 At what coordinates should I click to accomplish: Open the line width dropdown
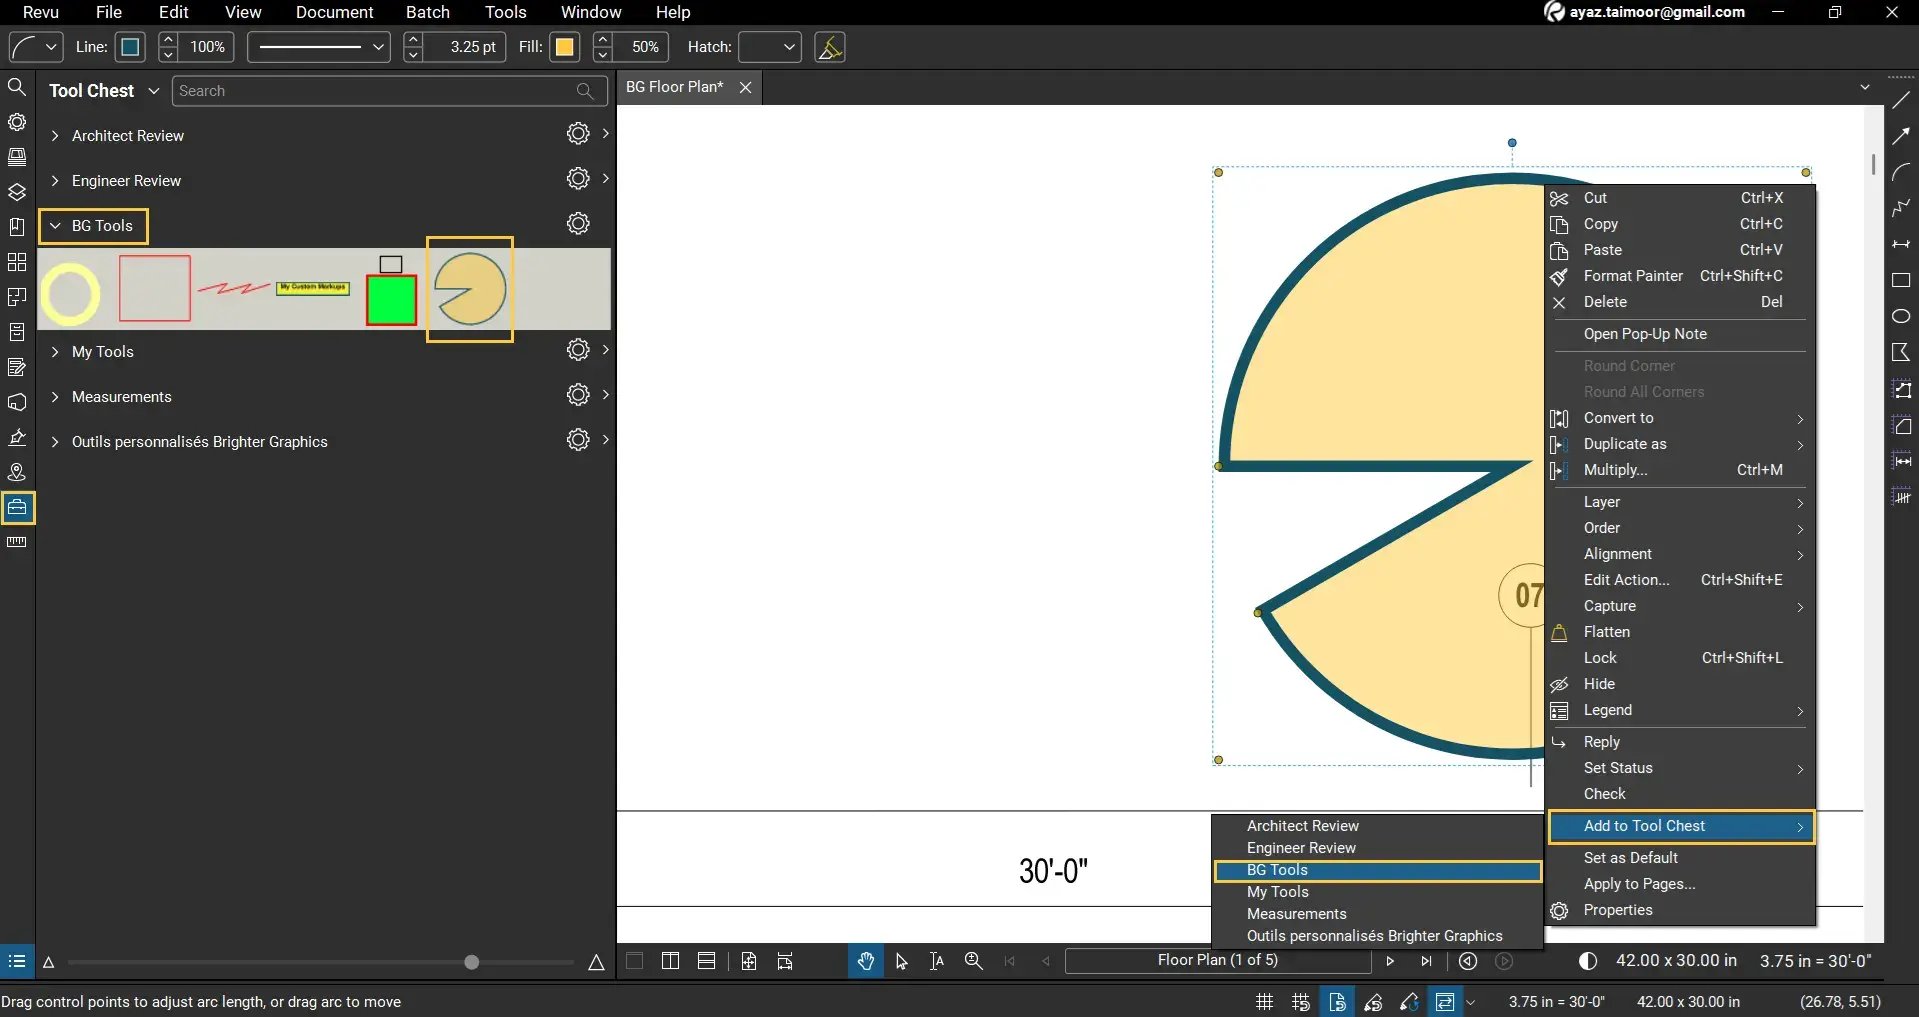click(x=317, y=47)
